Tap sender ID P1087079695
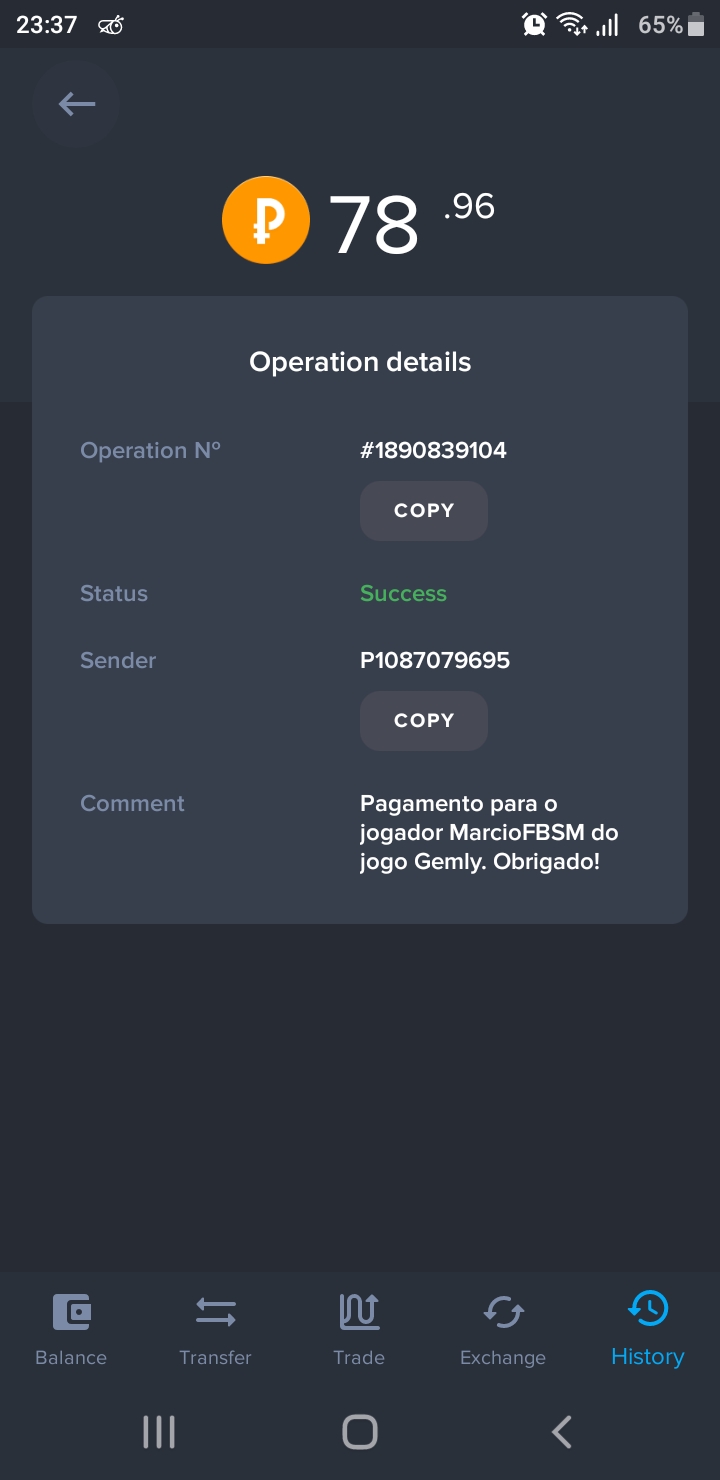720x1480 pixels. (x=435, y=660)
